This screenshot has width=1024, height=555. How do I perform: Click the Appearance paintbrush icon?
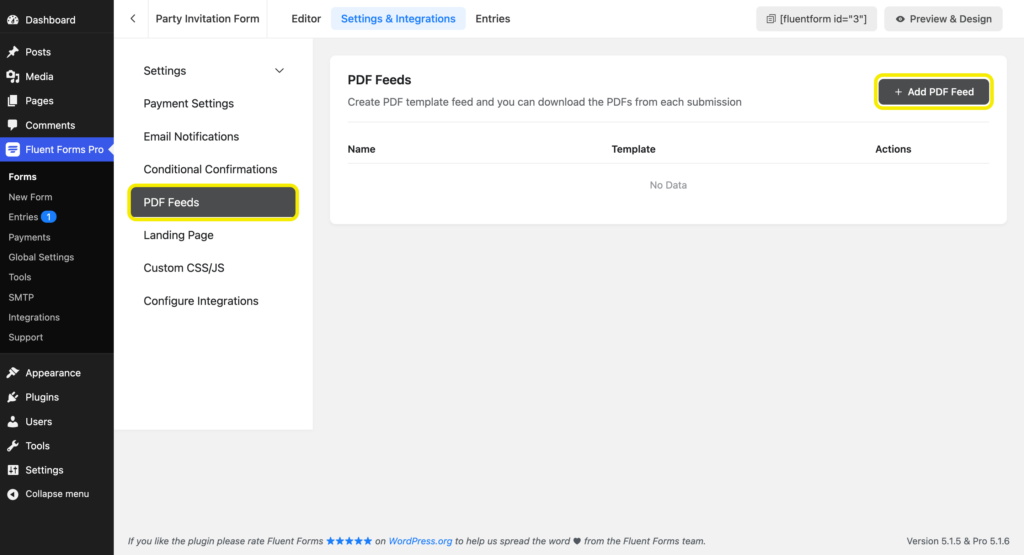[12, 373]
